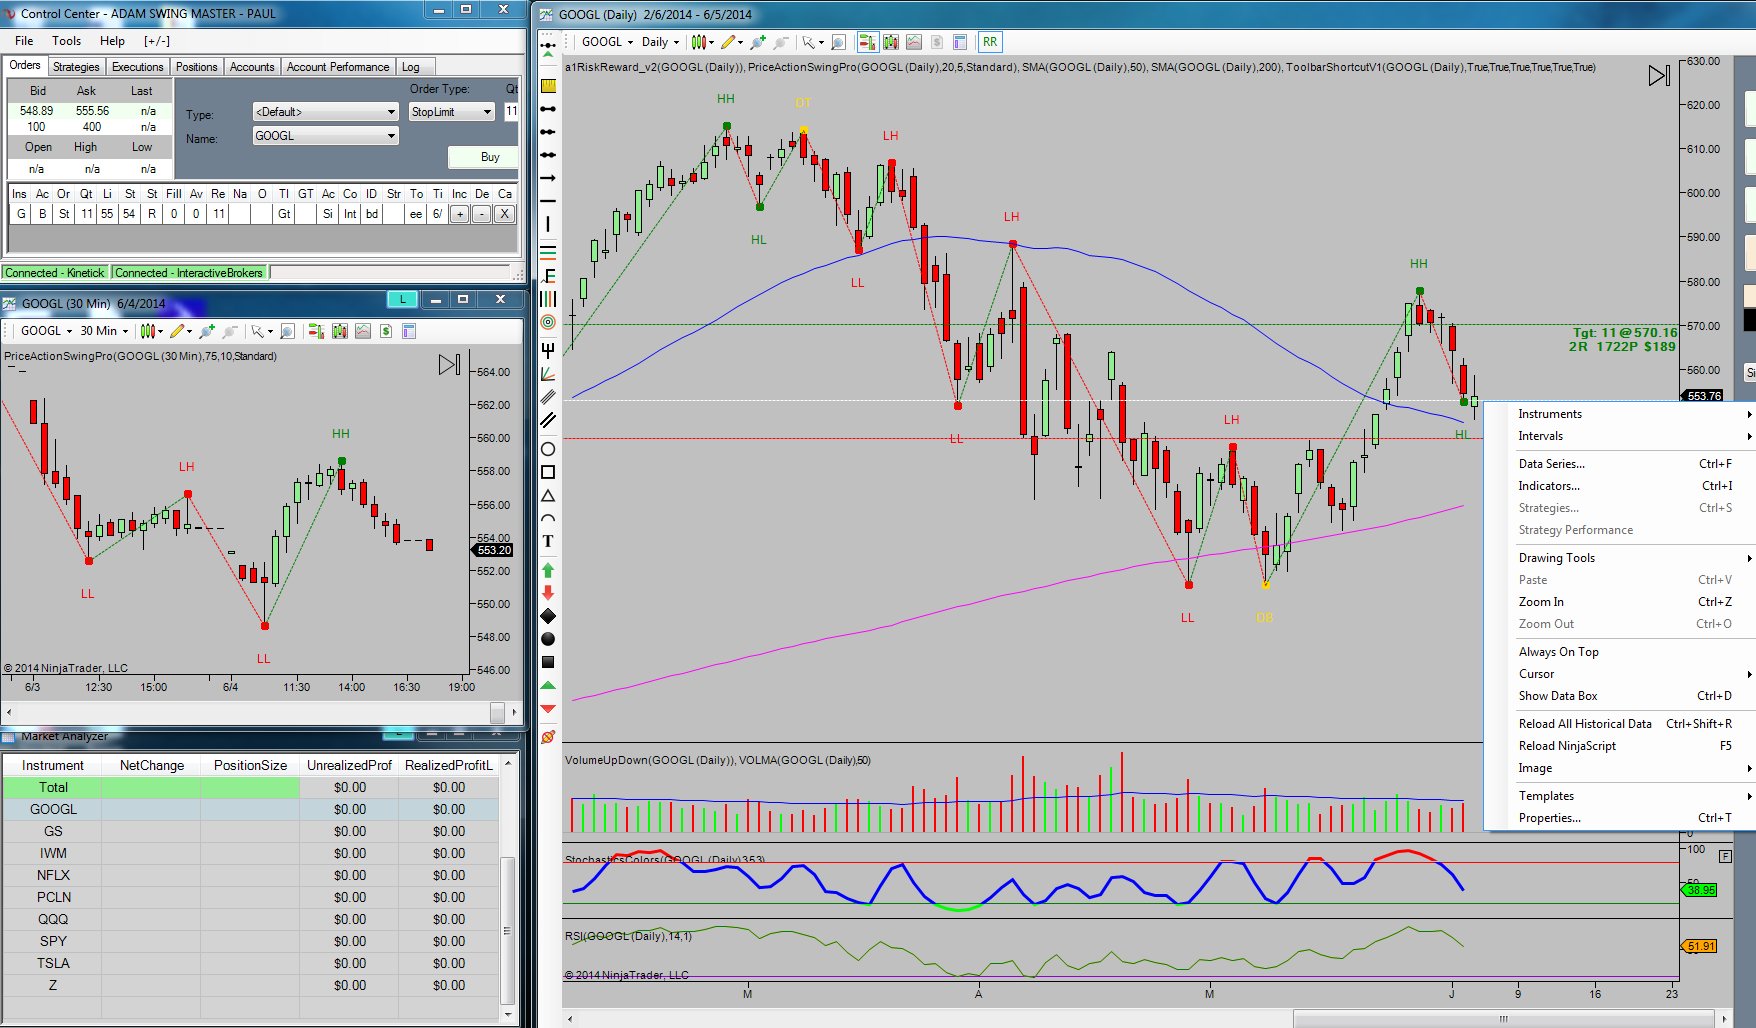Select the Fibonacci Circle drawing tool

click(548, 322)
